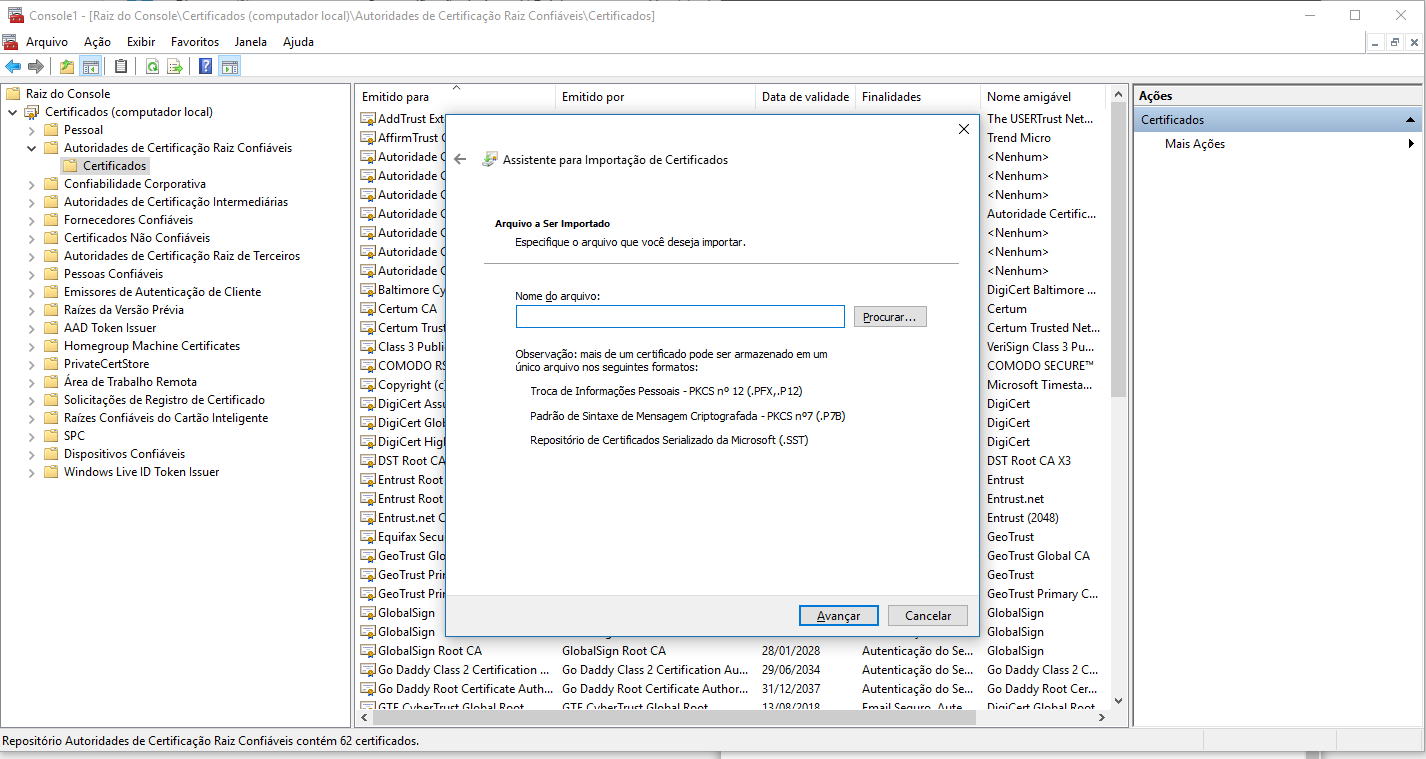This screenshot has width=1426, height=759.
Task: Click the certificate icon for AddTrust Ext
Action: pos(368,119)
